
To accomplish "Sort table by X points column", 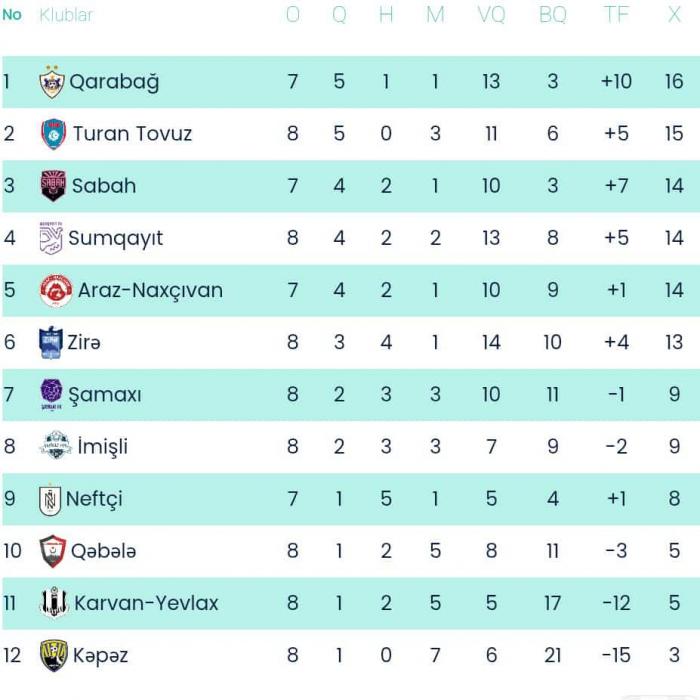I will point(674,15).
